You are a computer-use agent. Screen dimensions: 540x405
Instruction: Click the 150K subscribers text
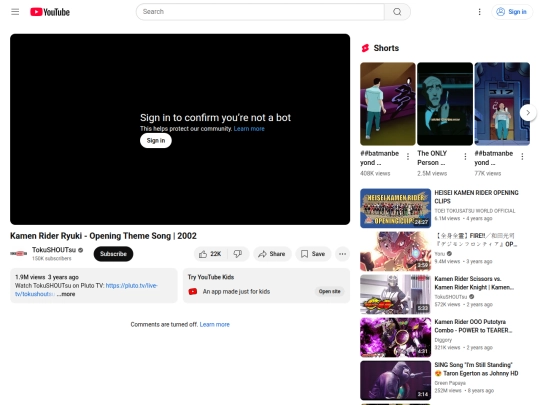click(x=52, y=258)
